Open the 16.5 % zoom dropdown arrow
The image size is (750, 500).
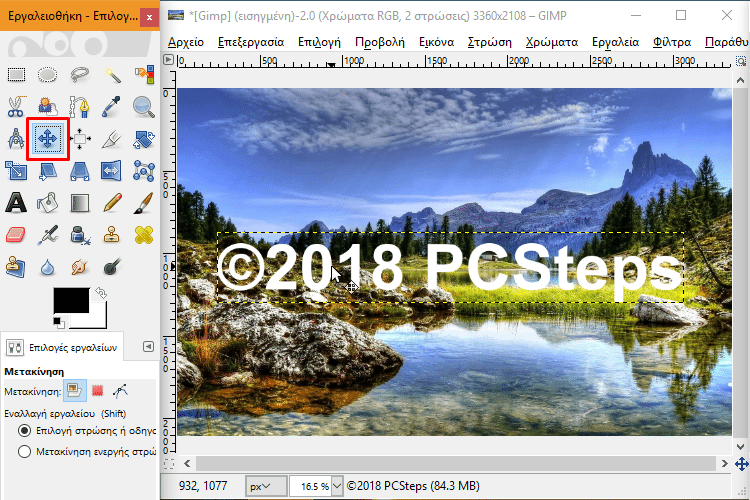(337, 486)
